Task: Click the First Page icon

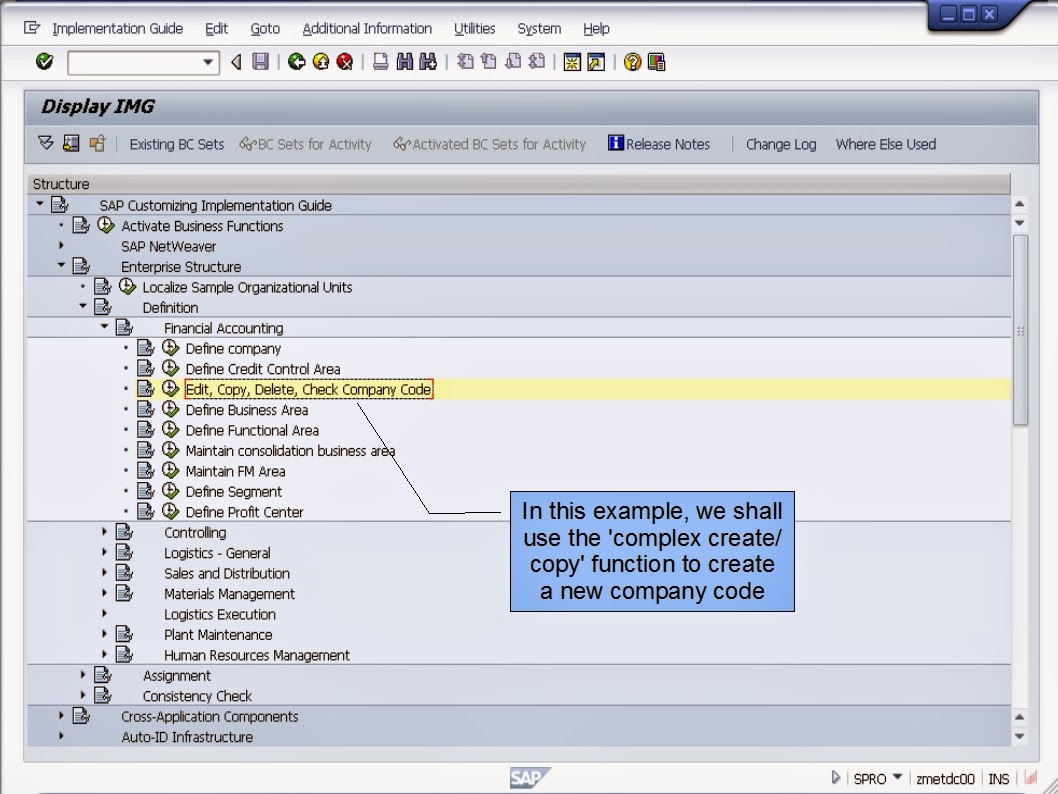Action: click(465, 62)
